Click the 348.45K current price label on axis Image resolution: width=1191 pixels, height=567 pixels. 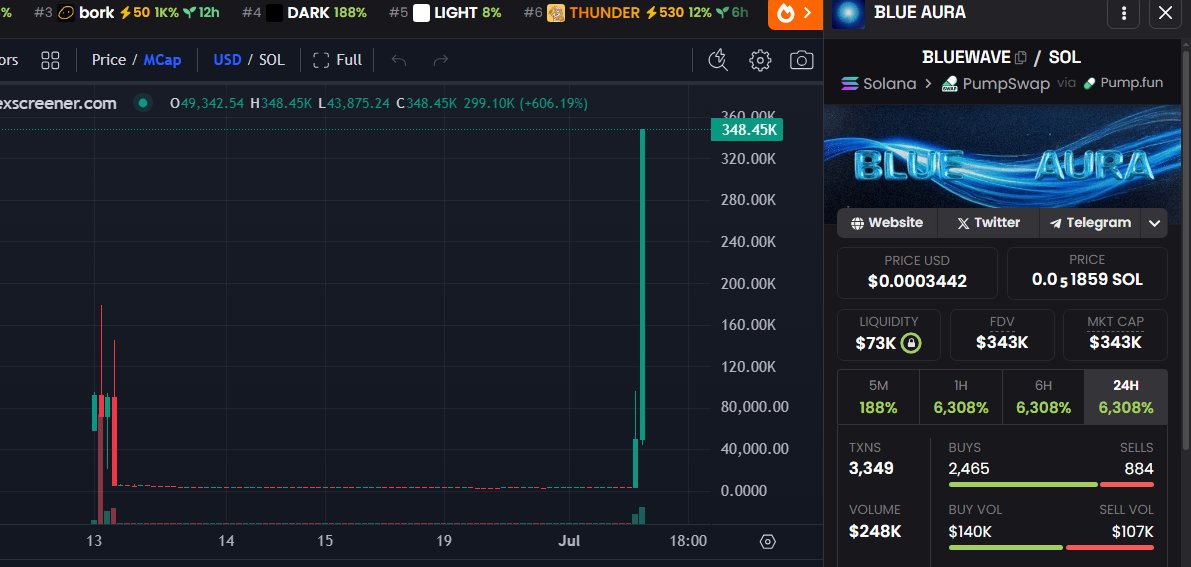(747, 130)
